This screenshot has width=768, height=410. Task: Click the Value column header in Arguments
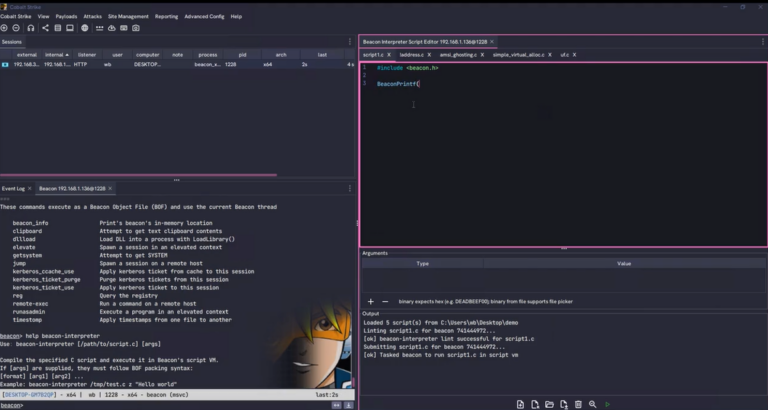pos(624,264)
